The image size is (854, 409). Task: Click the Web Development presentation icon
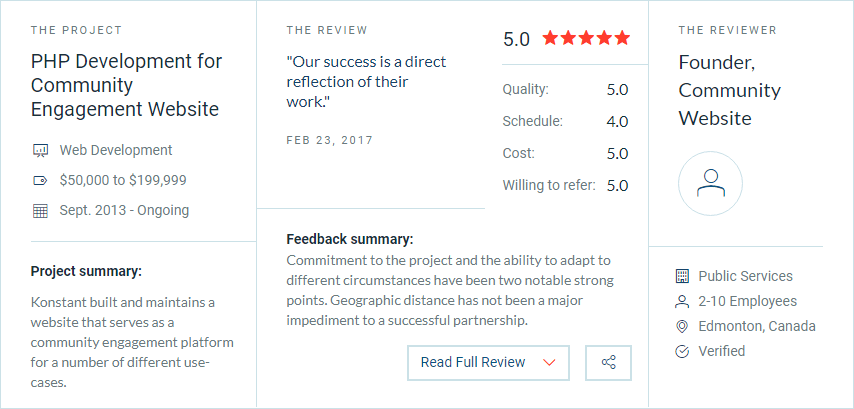[41, 150]
